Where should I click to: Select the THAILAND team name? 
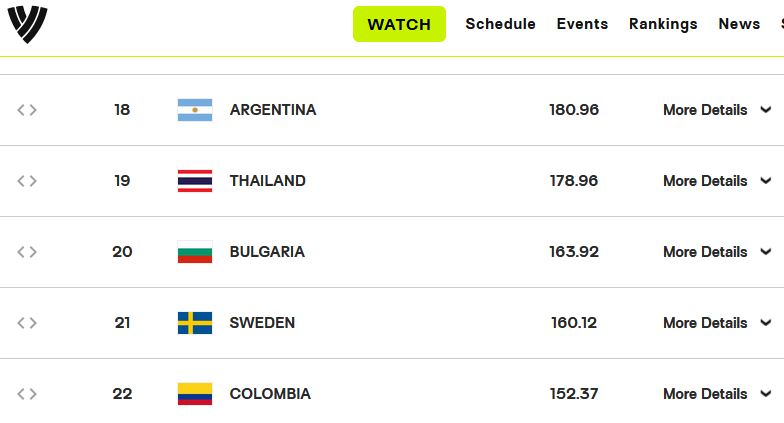[x=268, y=181]
